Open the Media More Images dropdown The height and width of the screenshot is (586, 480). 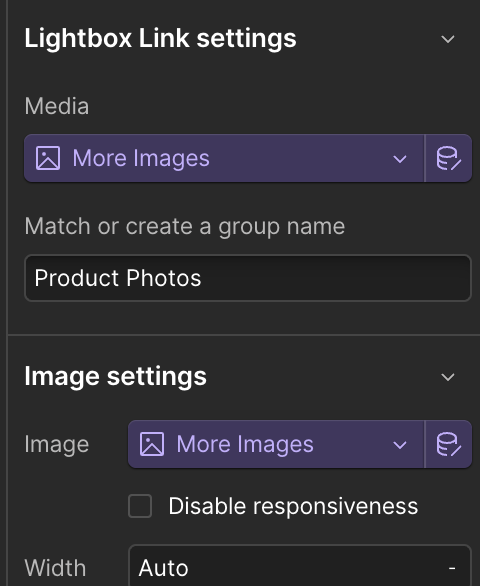click(x=224, y=158)
